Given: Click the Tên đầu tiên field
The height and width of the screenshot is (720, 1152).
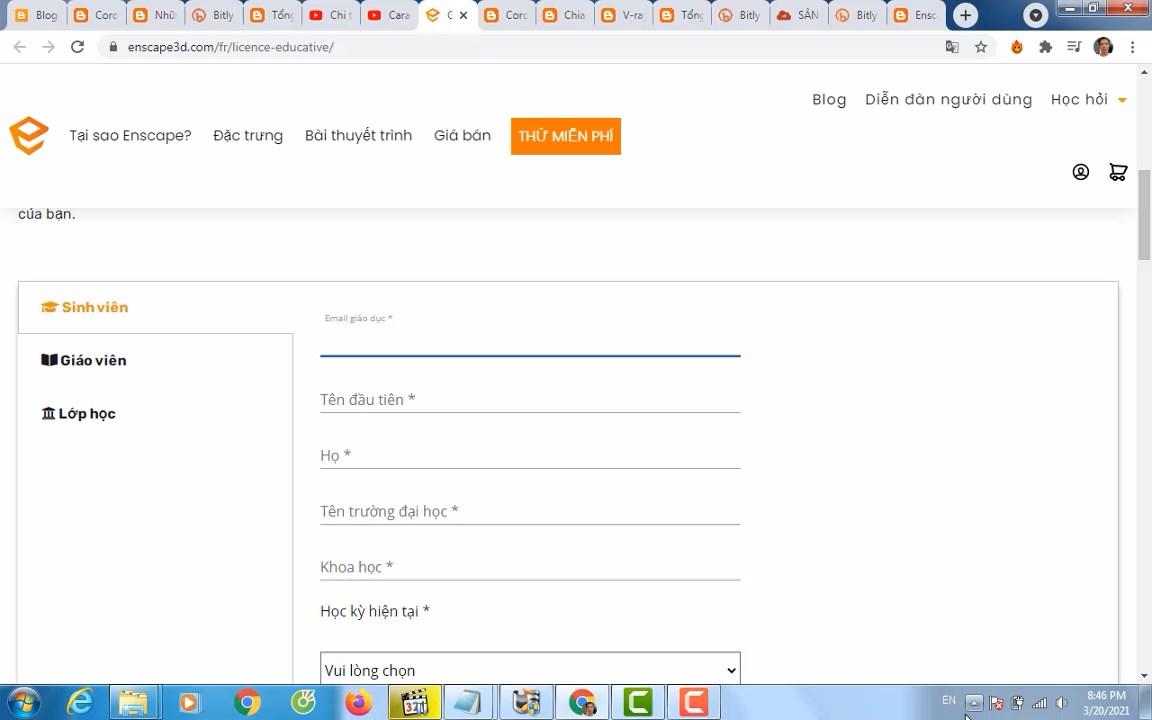Looking at the screenshot, I should pos(530,400).
